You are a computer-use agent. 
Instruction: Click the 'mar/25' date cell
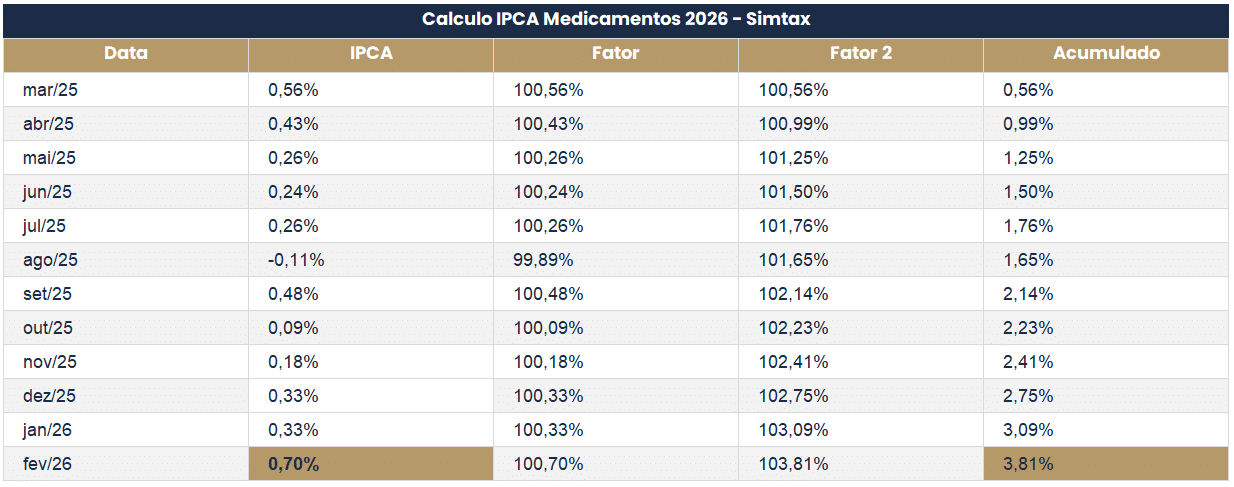click(x=50, y=90)
